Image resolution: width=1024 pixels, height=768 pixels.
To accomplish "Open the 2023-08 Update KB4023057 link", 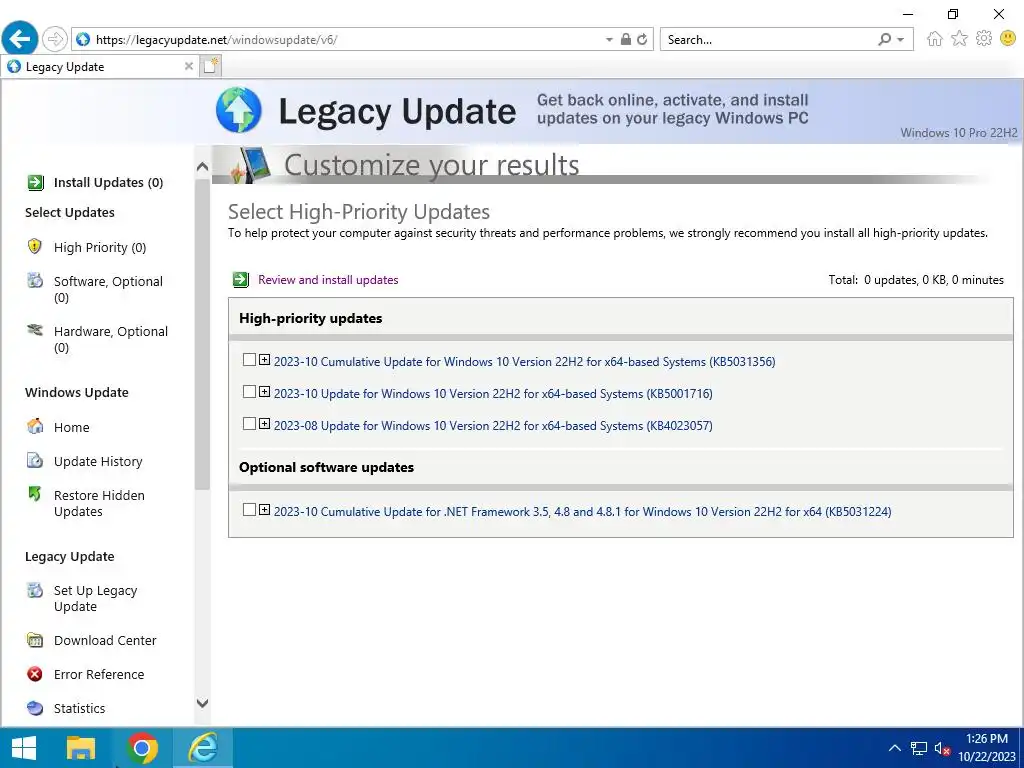I will pyautogui.click(x=493, y=426).
